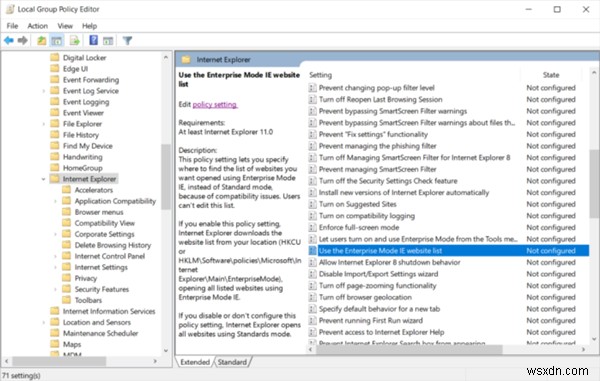
Task: Click the settings list horizontal scrollbar thumb
Action: (x=408, y=349)
